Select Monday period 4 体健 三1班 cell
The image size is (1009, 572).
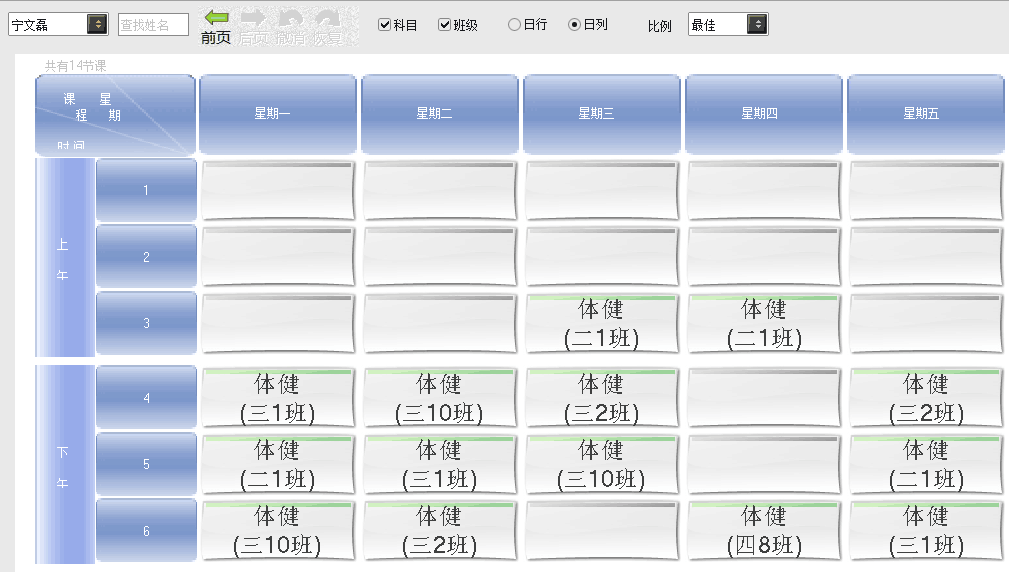coord(278,398)
